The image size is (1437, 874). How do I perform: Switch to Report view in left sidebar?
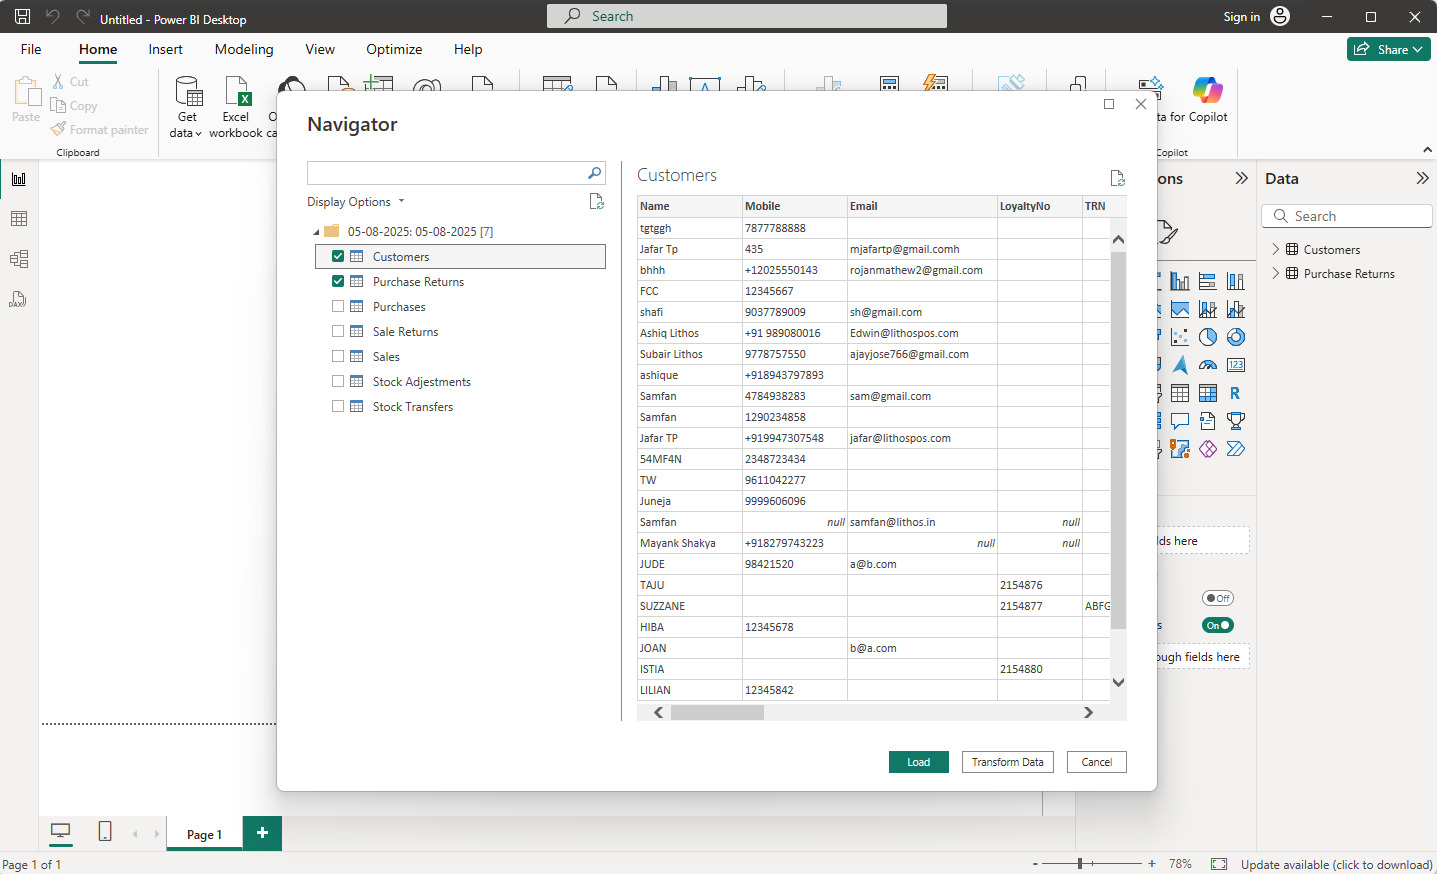18,179
